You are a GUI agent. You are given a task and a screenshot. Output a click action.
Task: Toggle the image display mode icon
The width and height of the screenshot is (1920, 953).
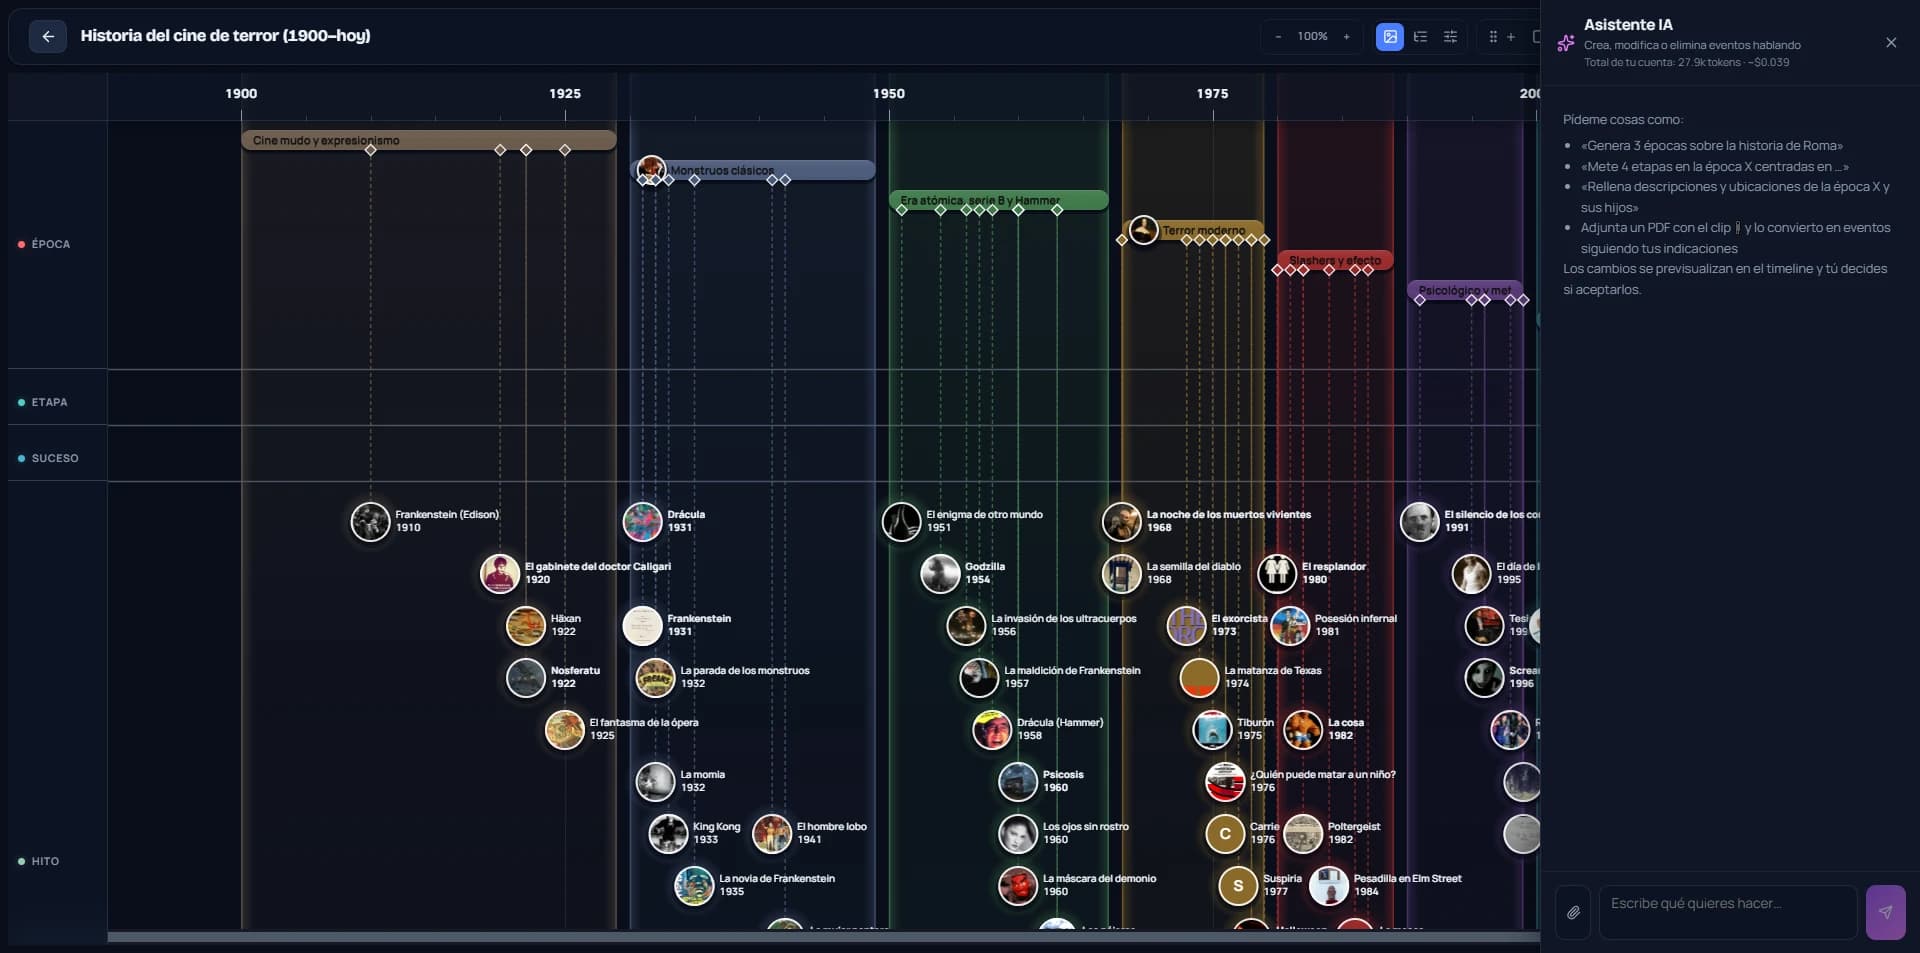click(1389, 37)
